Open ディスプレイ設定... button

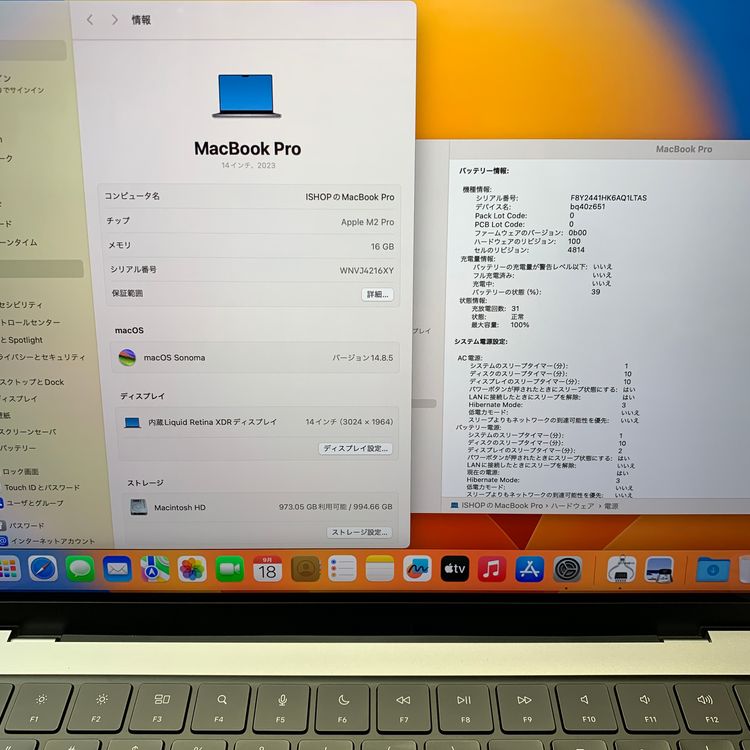pyautogui.click(x=355, y=448)
